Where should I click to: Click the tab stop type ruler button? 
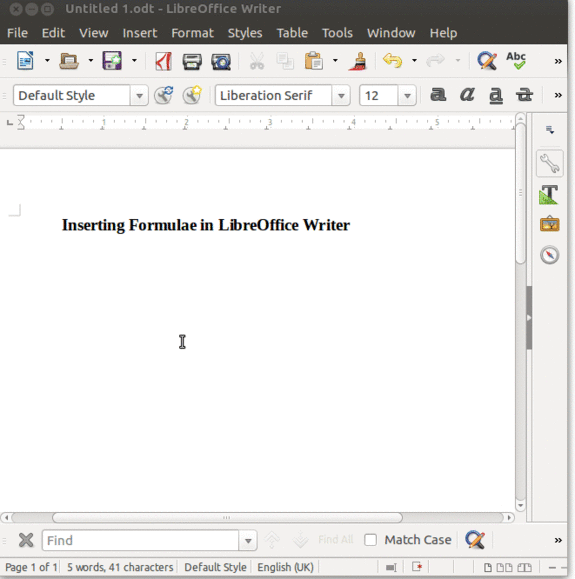point(10,123)
